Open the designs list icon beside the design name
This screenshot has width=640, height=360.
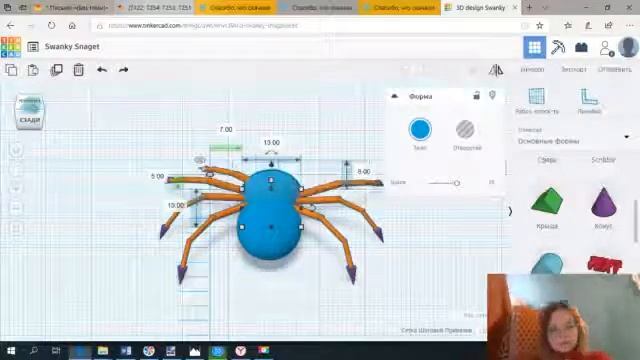pos(33,47)
